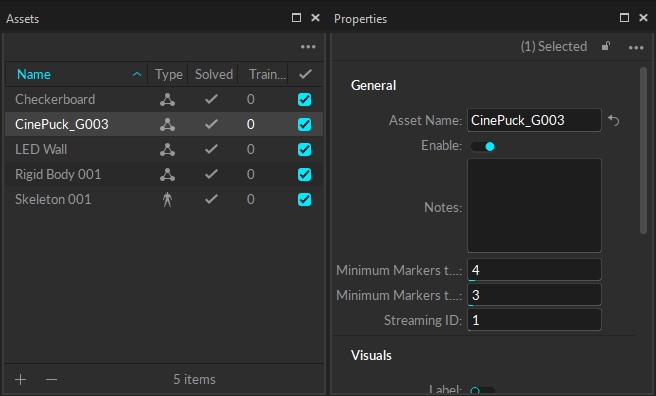Open the Assets pane options menu (three dots)
The height and width of the screenshot is (396, 656).
[308, 47]
